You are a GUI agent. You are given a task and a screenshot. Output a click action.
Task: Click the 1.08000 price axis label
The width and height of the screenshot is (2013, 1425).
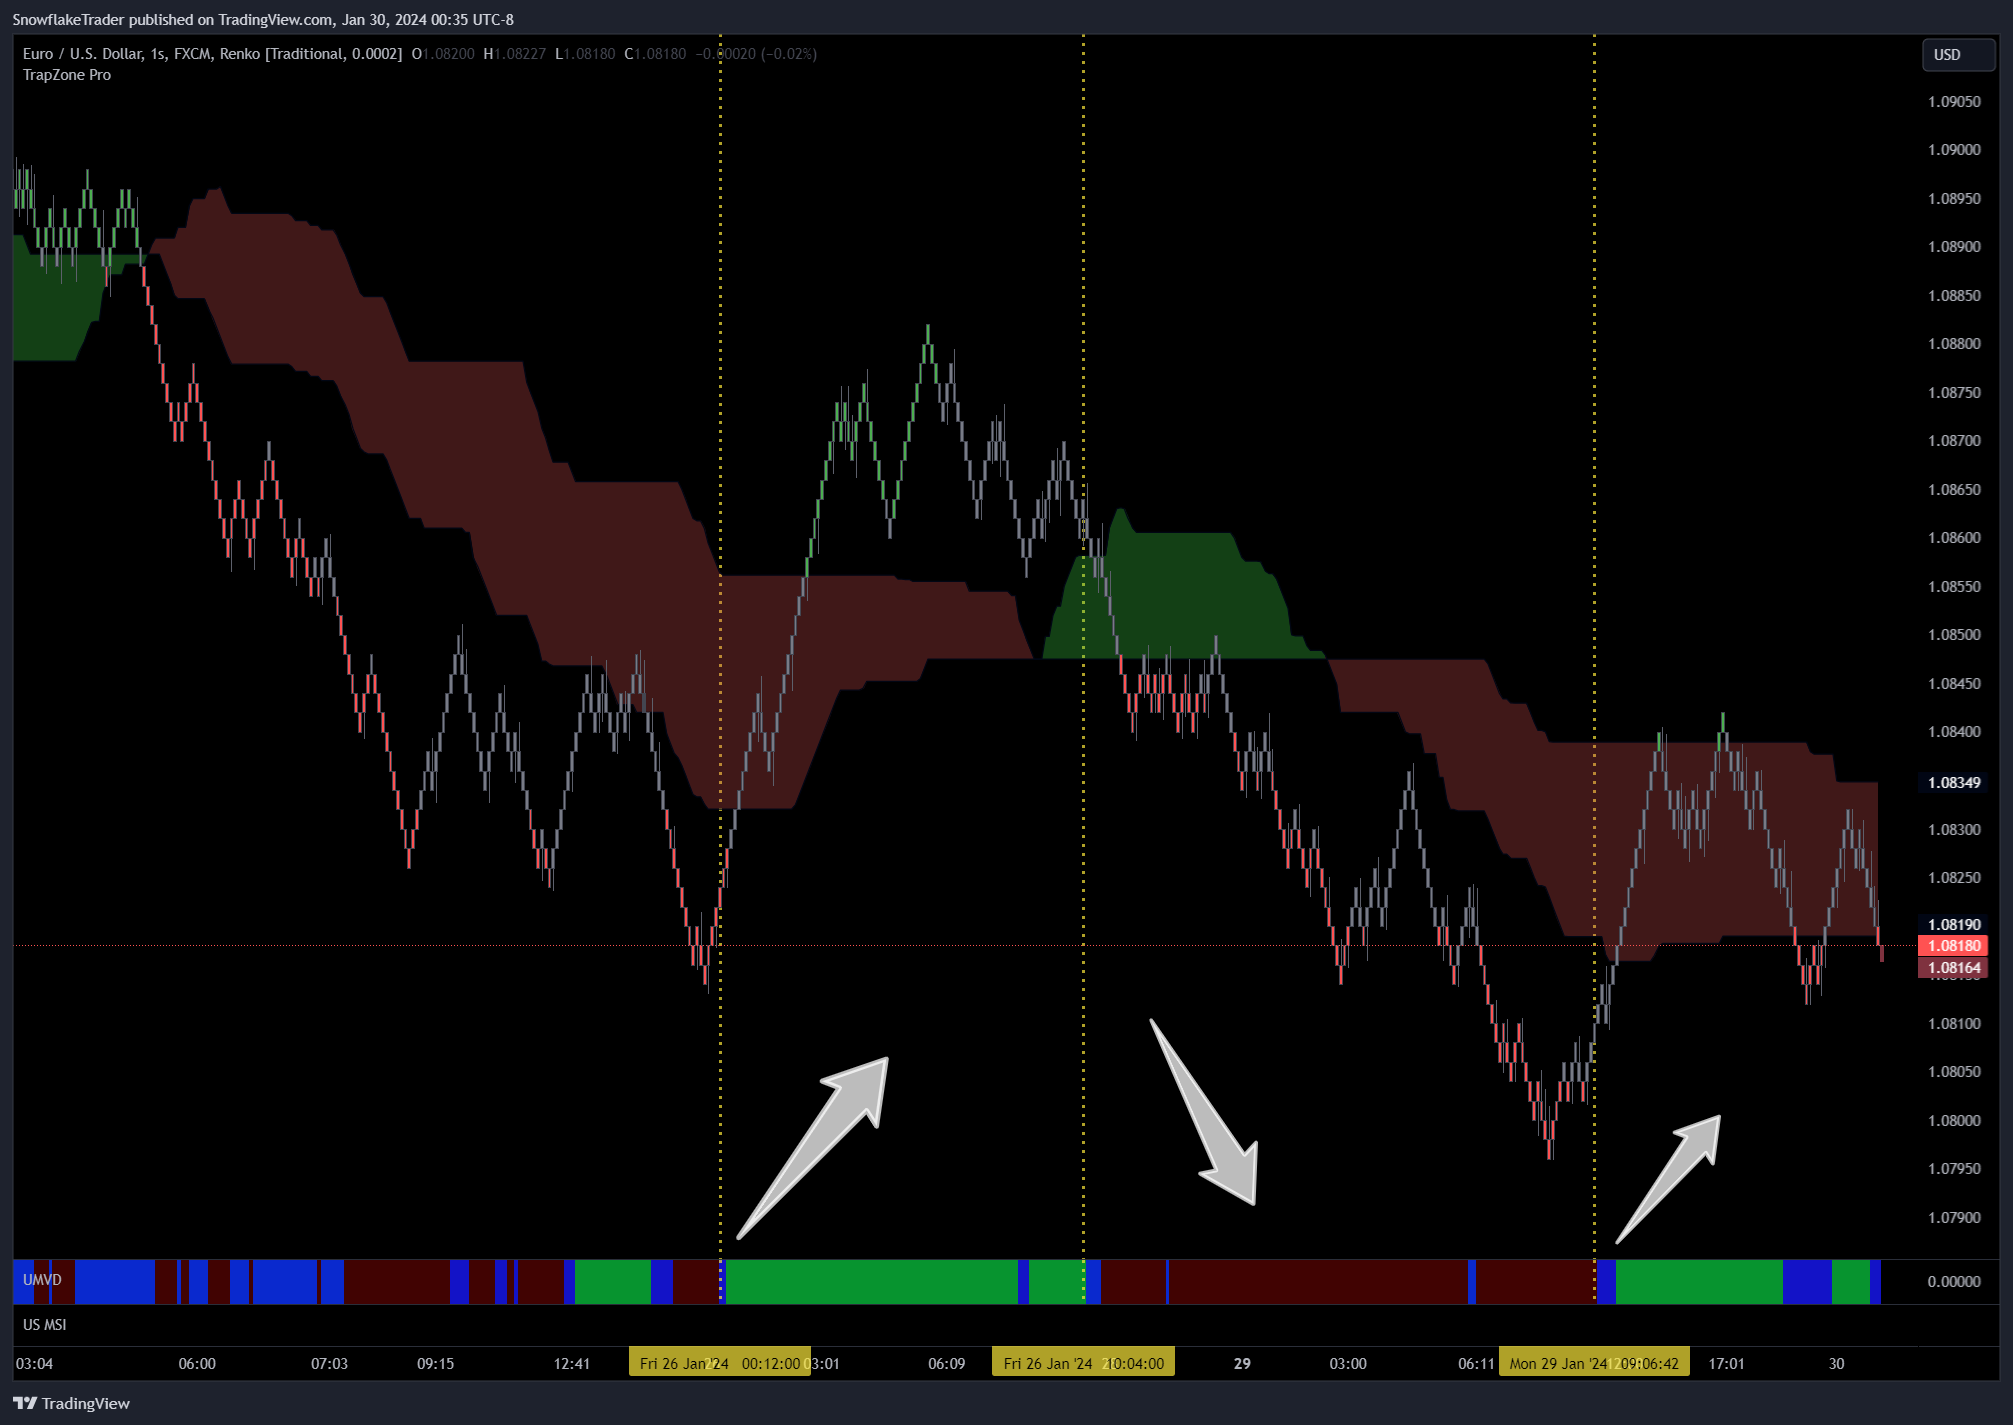point(1954,1121)
